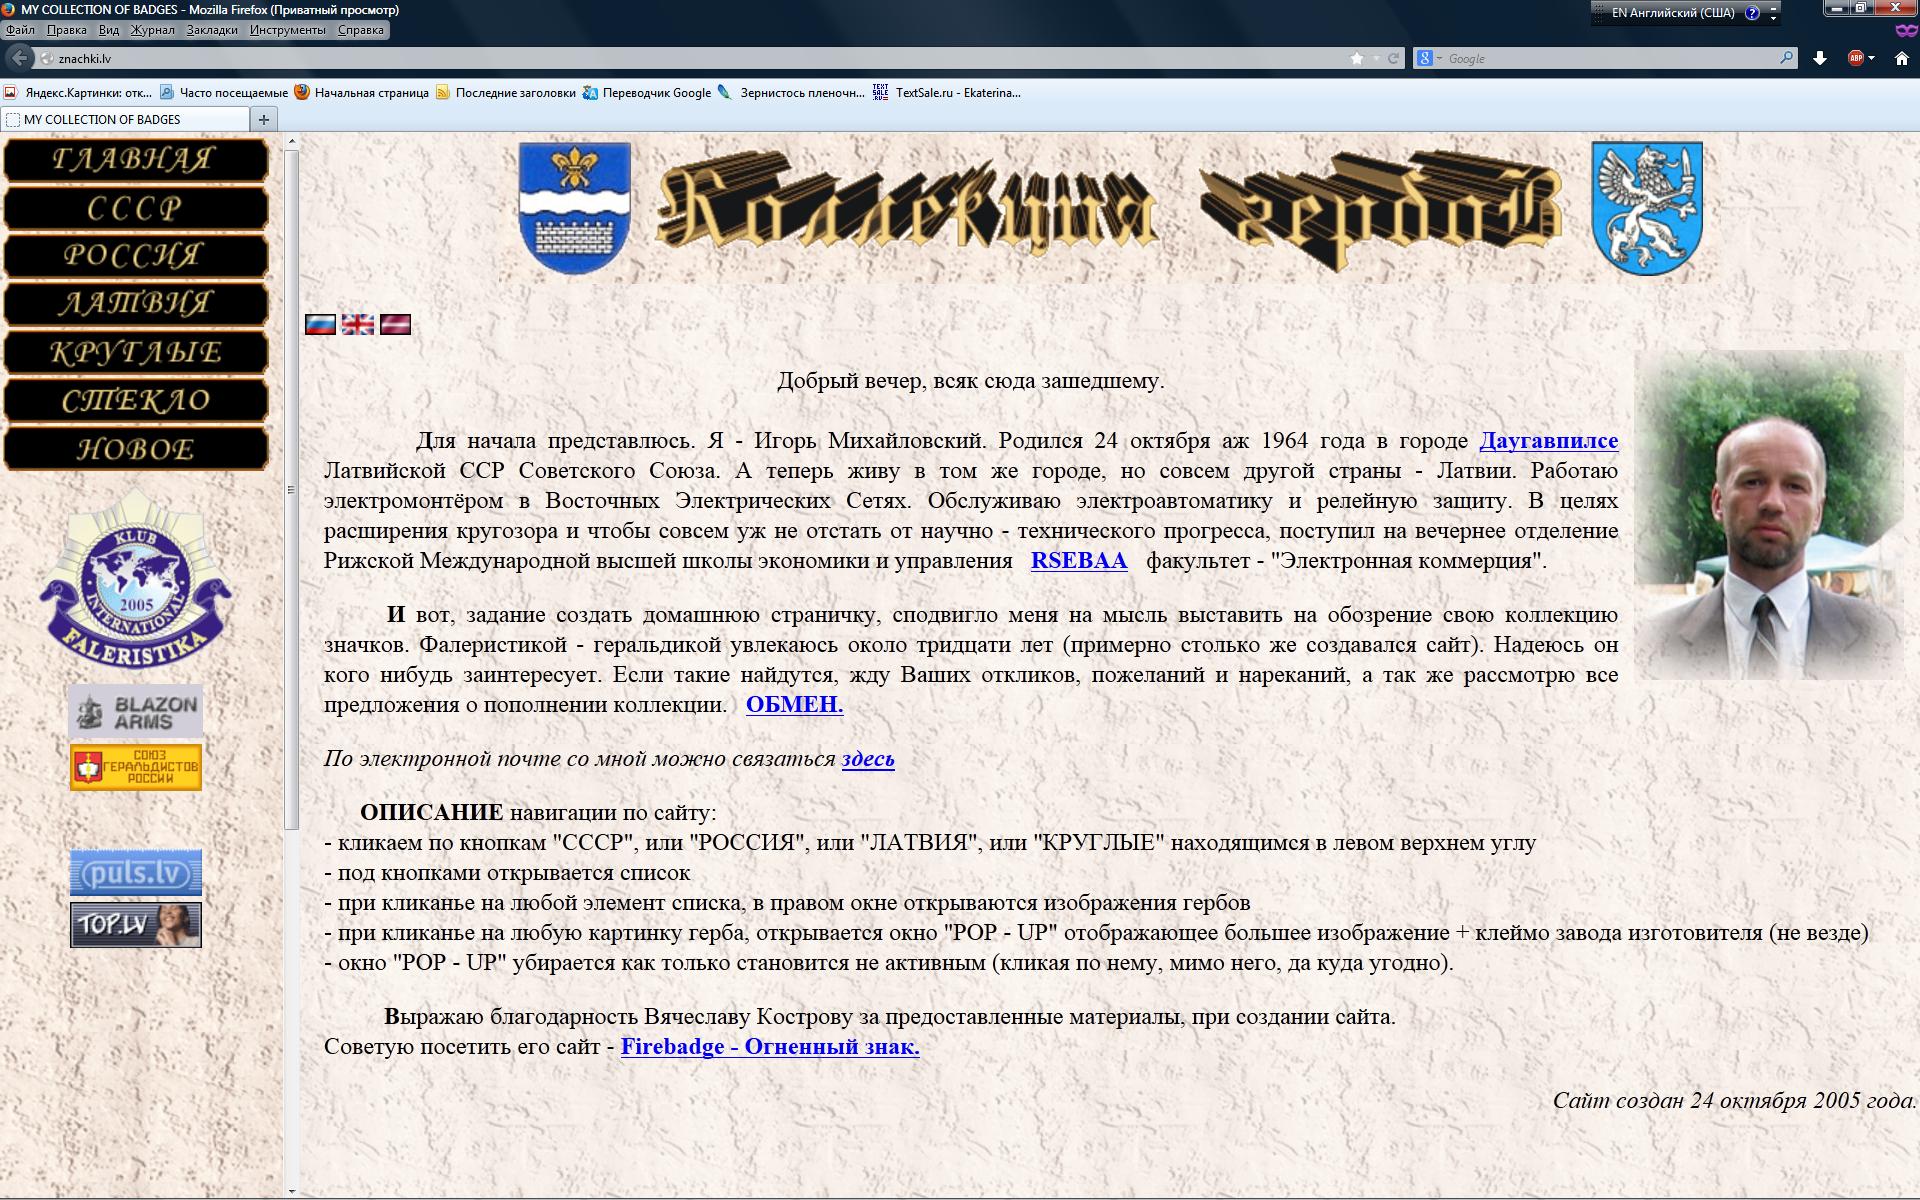Go to the home page via the house icon

coord(1902,59)
